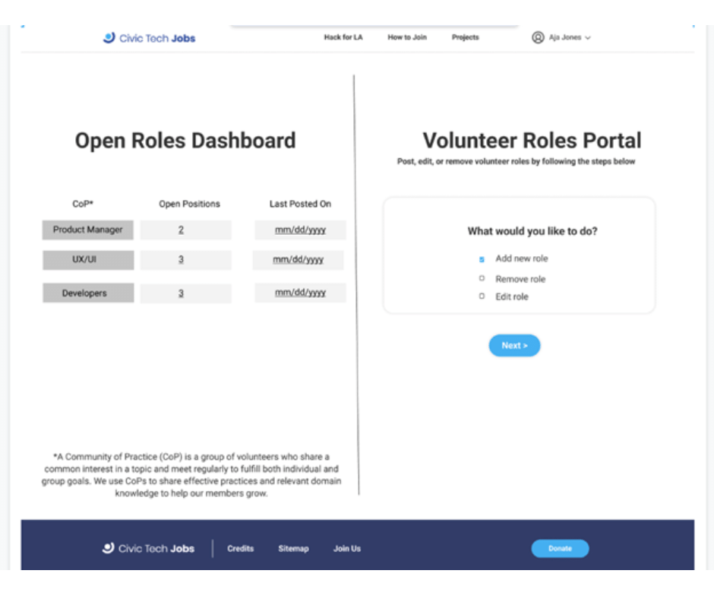Viewport: 714px width, 598px height.
Task: Click the Civic Tech Jobs header logo
Action: [x=149, y=38]
